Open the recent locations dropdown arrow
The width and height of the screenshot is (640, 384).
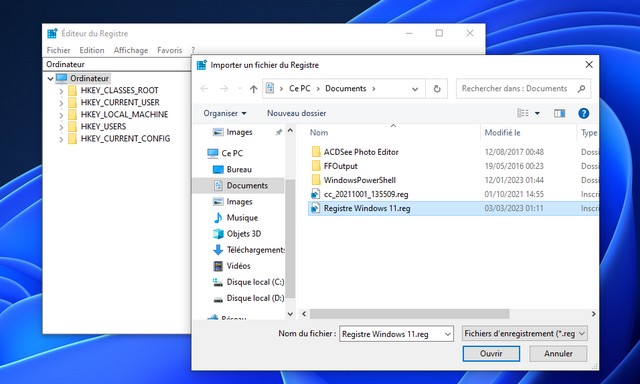point(240,89)
